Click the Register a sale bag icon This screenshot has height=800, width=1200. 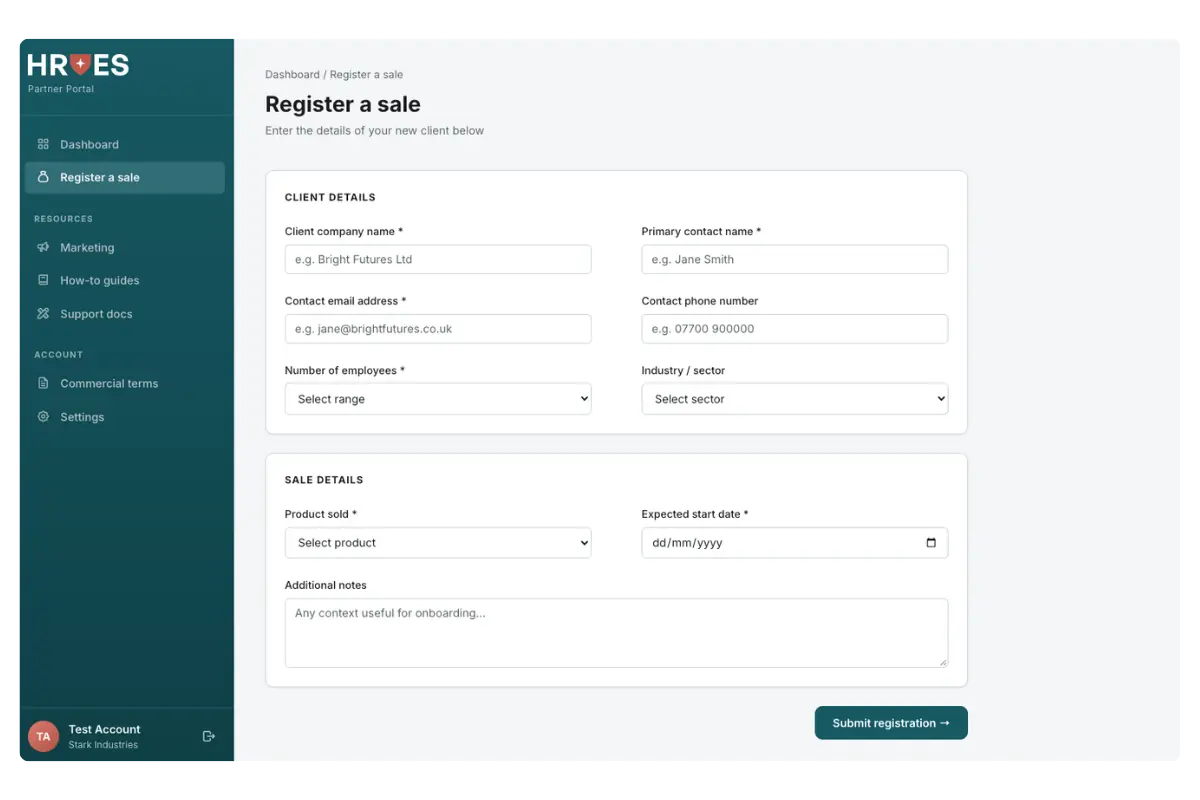43,177
